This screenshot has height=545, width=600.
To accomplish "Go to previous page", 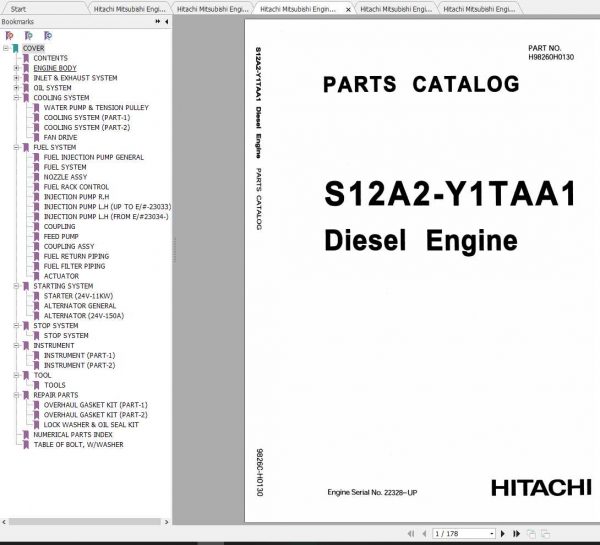I will pyautogui.click(x=424, y=534).
